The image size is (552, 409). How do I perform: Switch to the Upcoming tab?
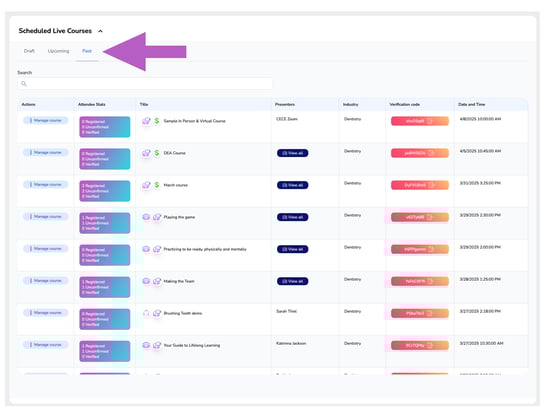[x=58, y=51]
